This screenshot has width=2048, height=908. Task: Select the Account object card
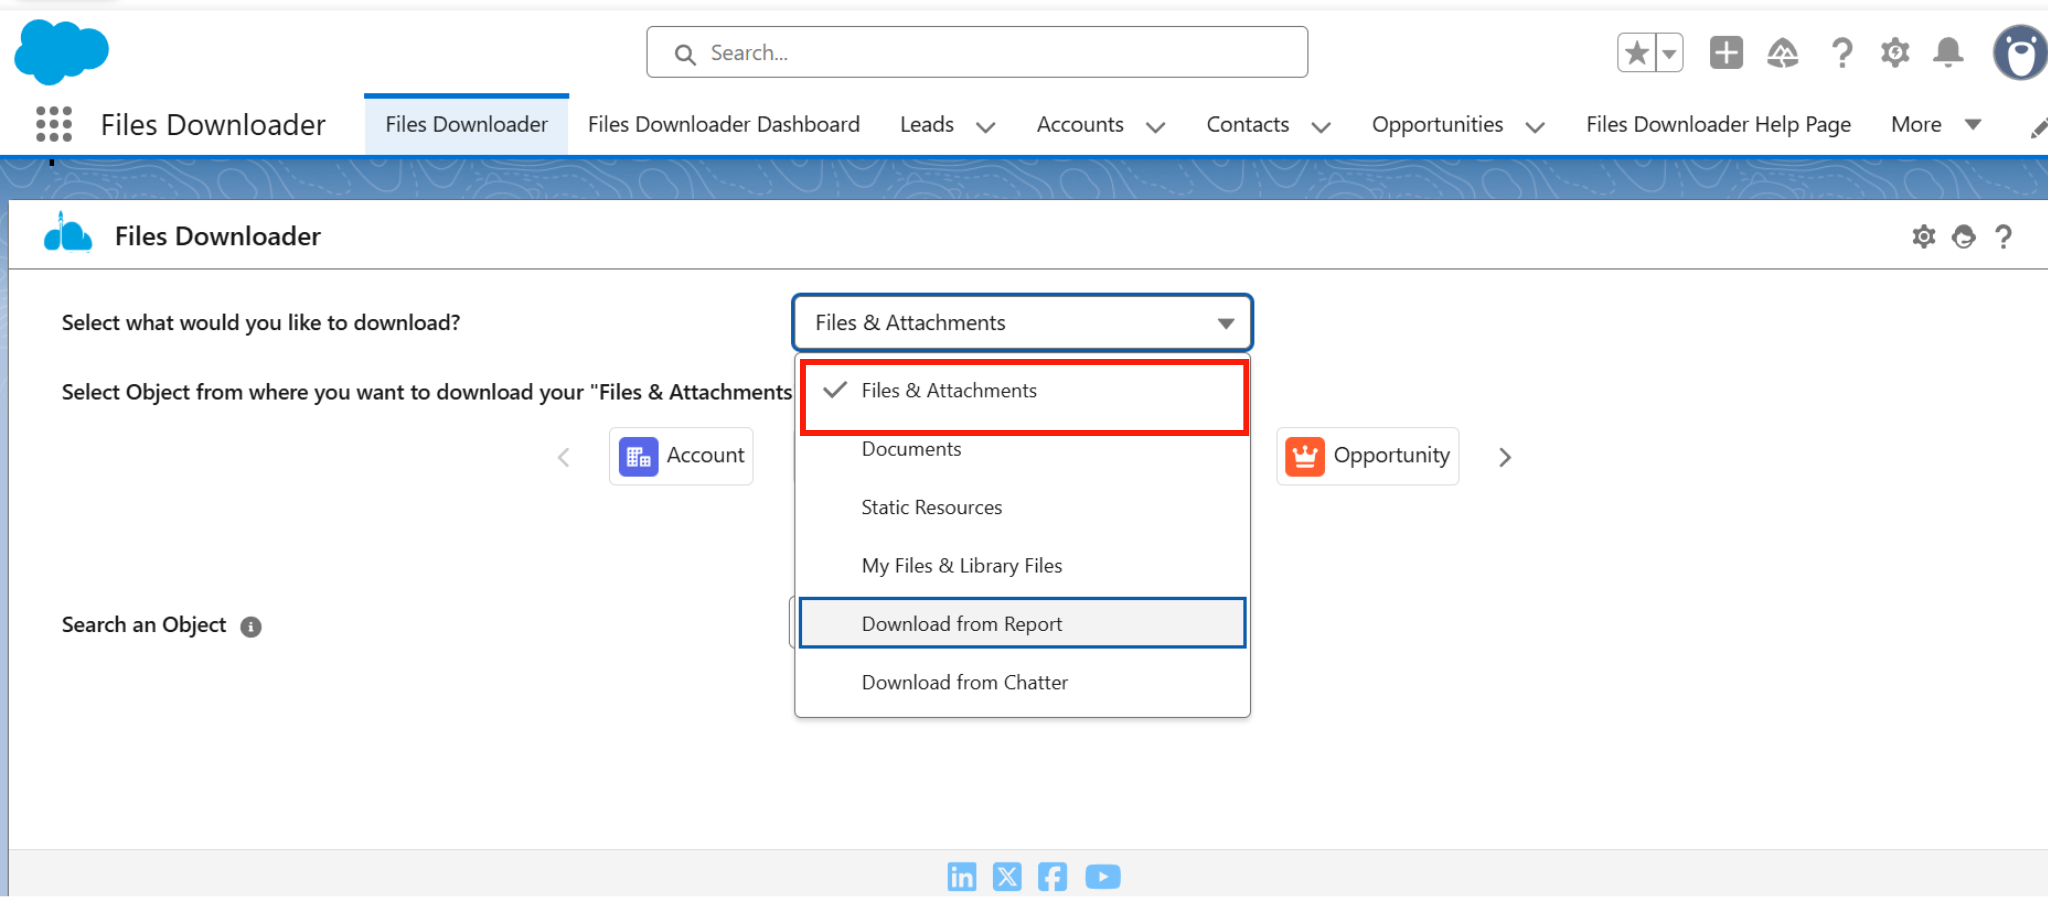(x=681, y=456)
